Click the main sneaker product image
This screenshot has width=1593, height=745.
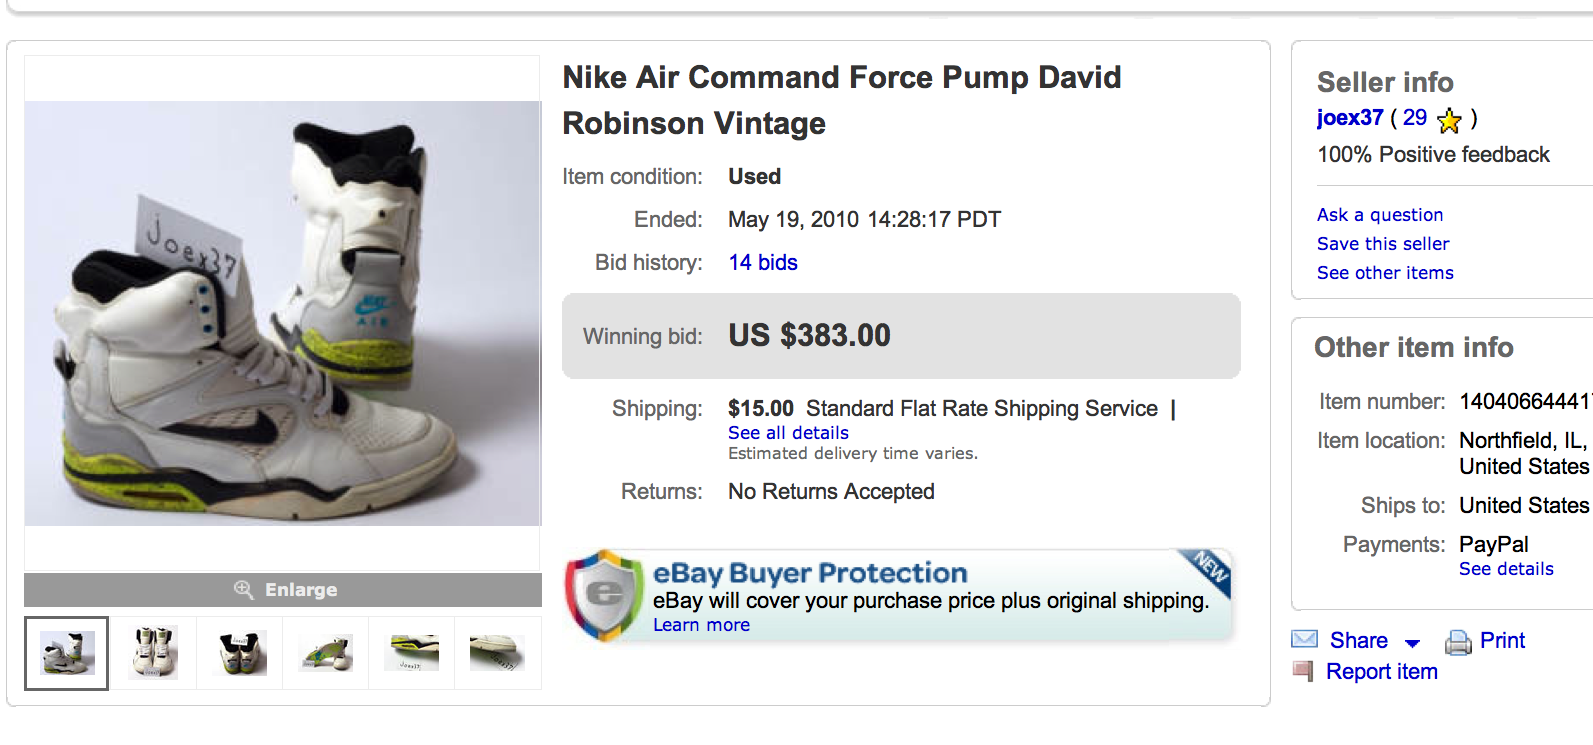[x=282, y=313]
